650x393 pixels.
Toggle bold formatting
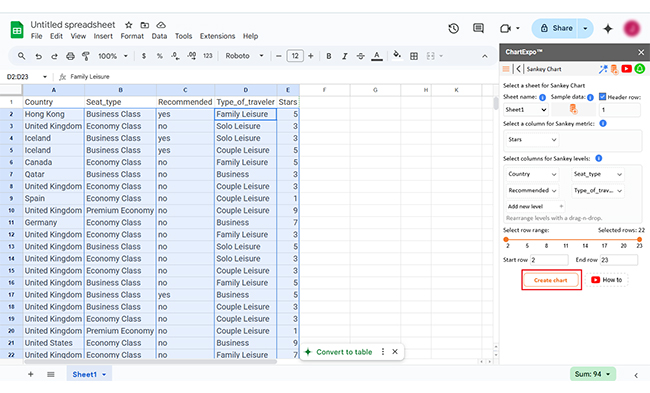pyautogui.click(x=329, y=56)
